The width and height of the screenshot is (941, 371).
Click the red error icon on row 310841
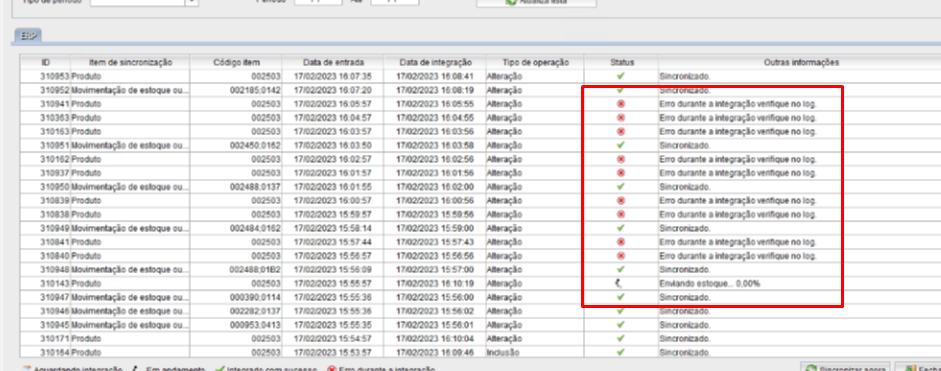point(621,242)
